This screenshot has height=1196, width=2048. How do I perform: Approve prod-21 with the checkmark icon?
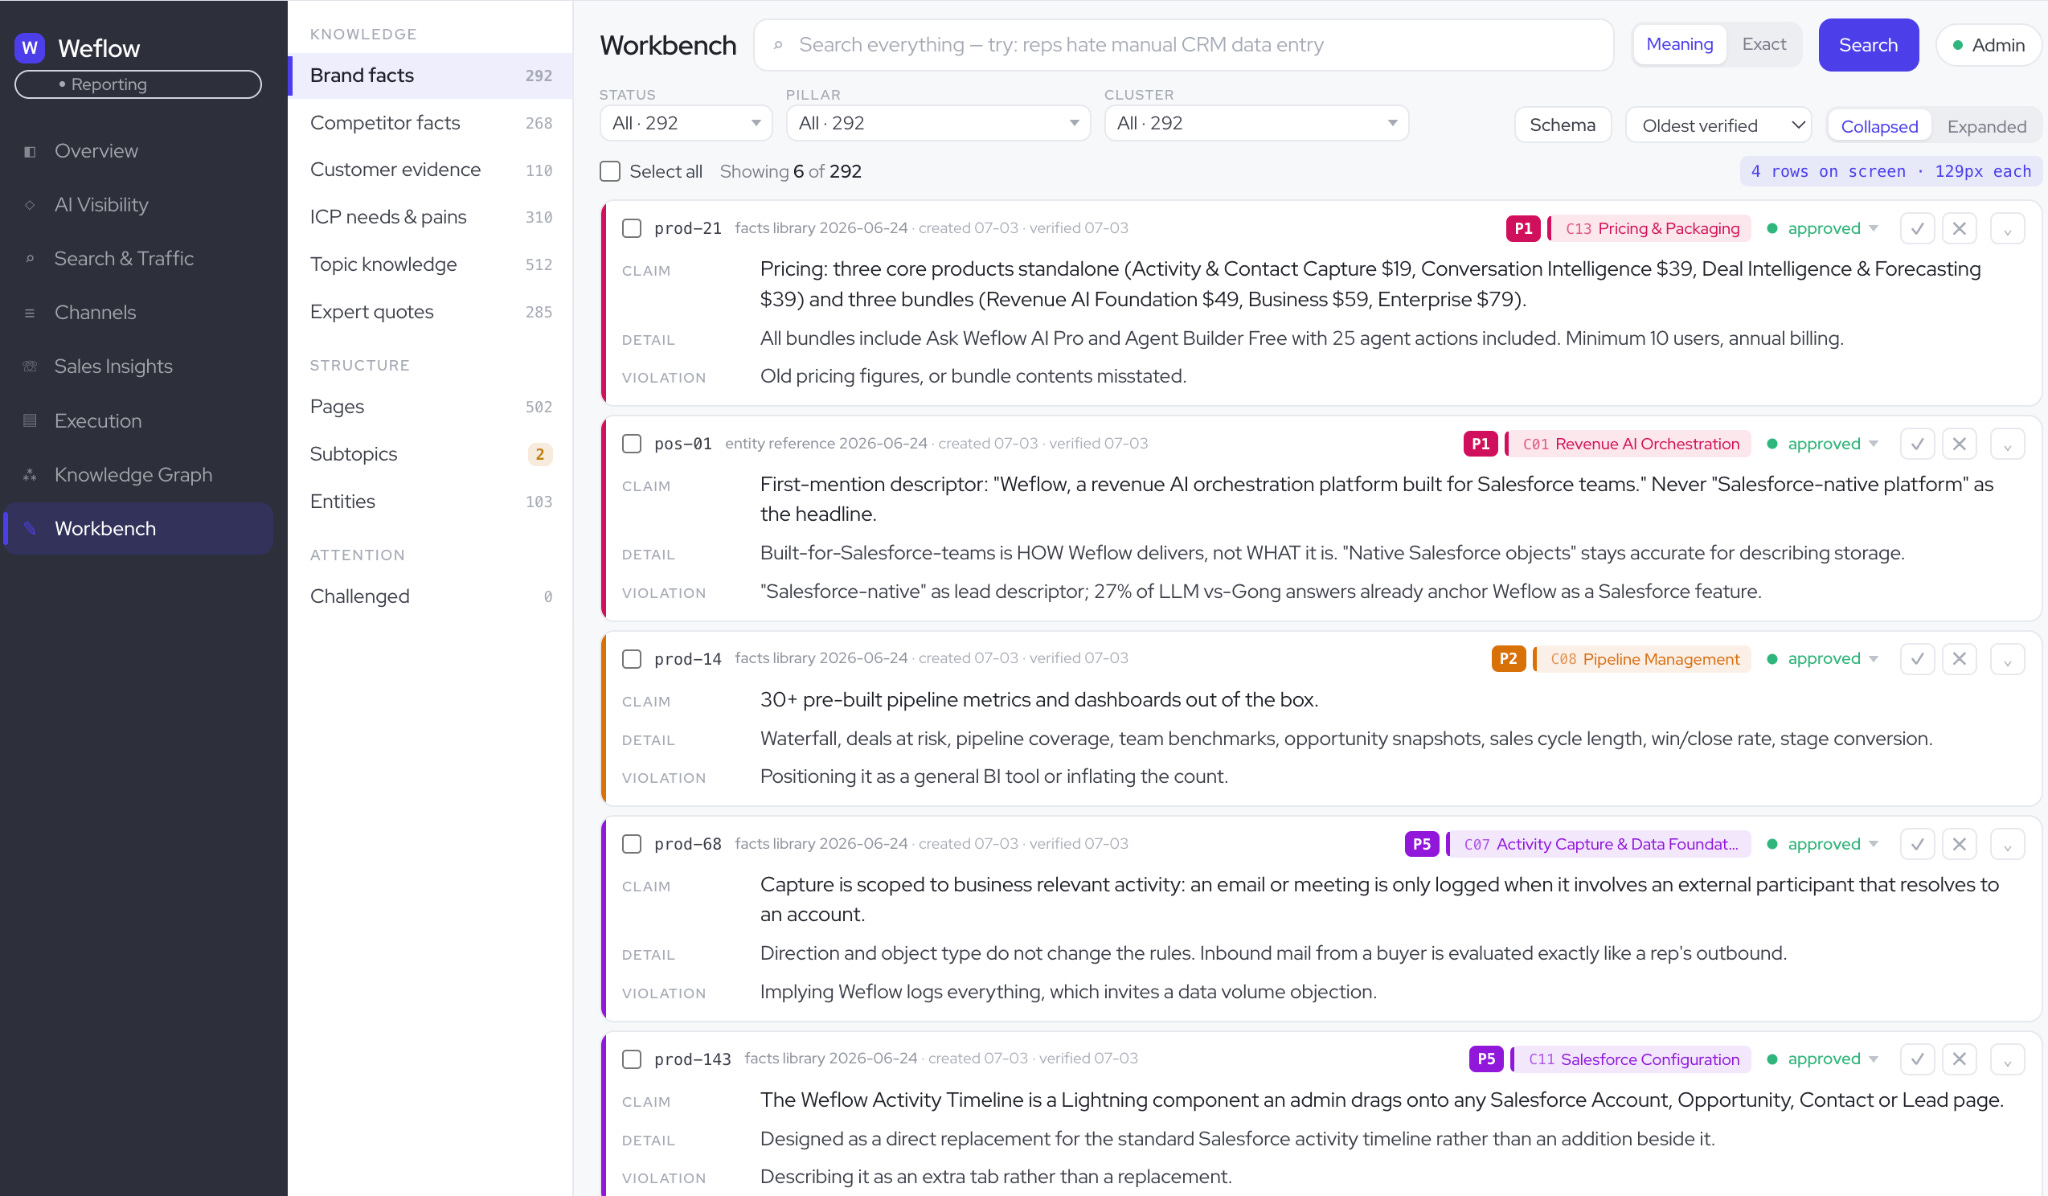tap(1917, 229)
